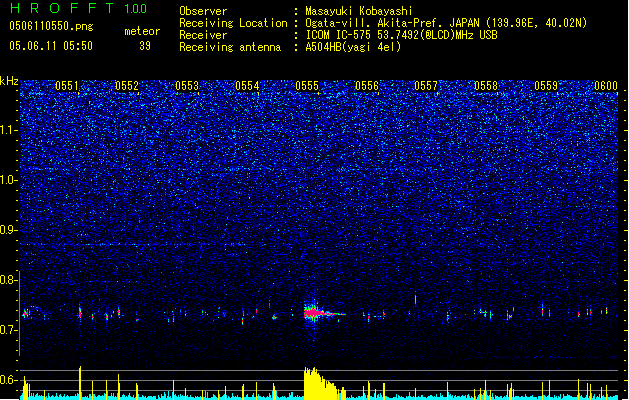Click the "Receiver" field label
The height and width of the screenshot is (400, 629).
[203, 35]
